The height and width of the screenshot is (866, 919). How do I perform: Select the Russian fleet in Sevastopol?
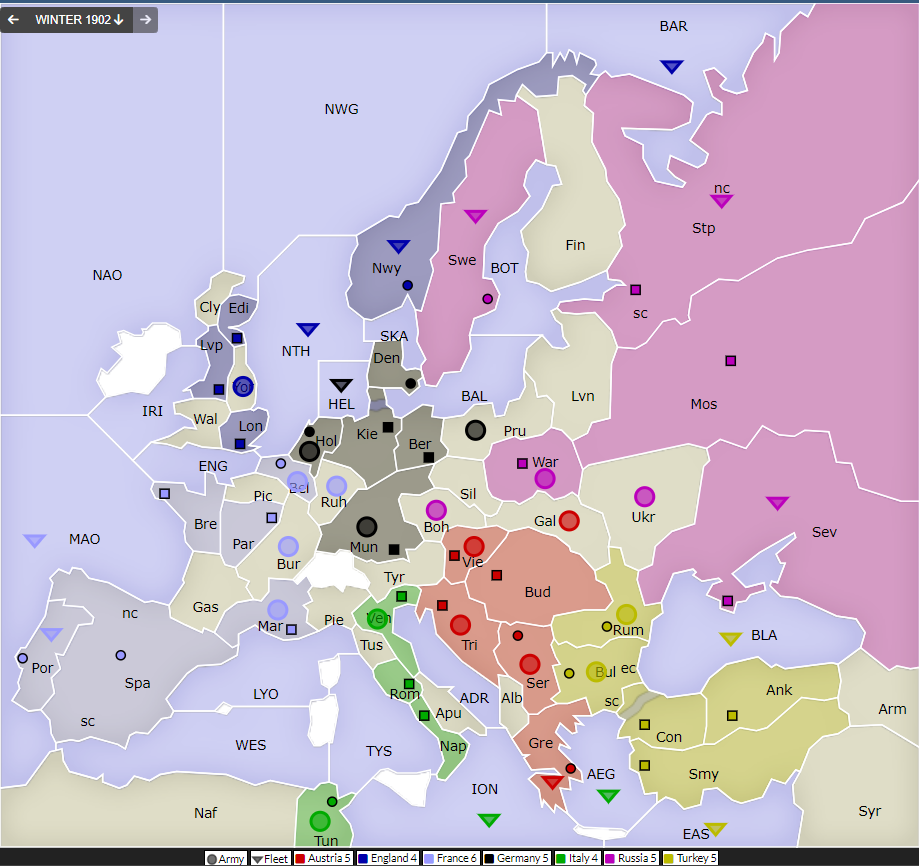click(777, 503)
